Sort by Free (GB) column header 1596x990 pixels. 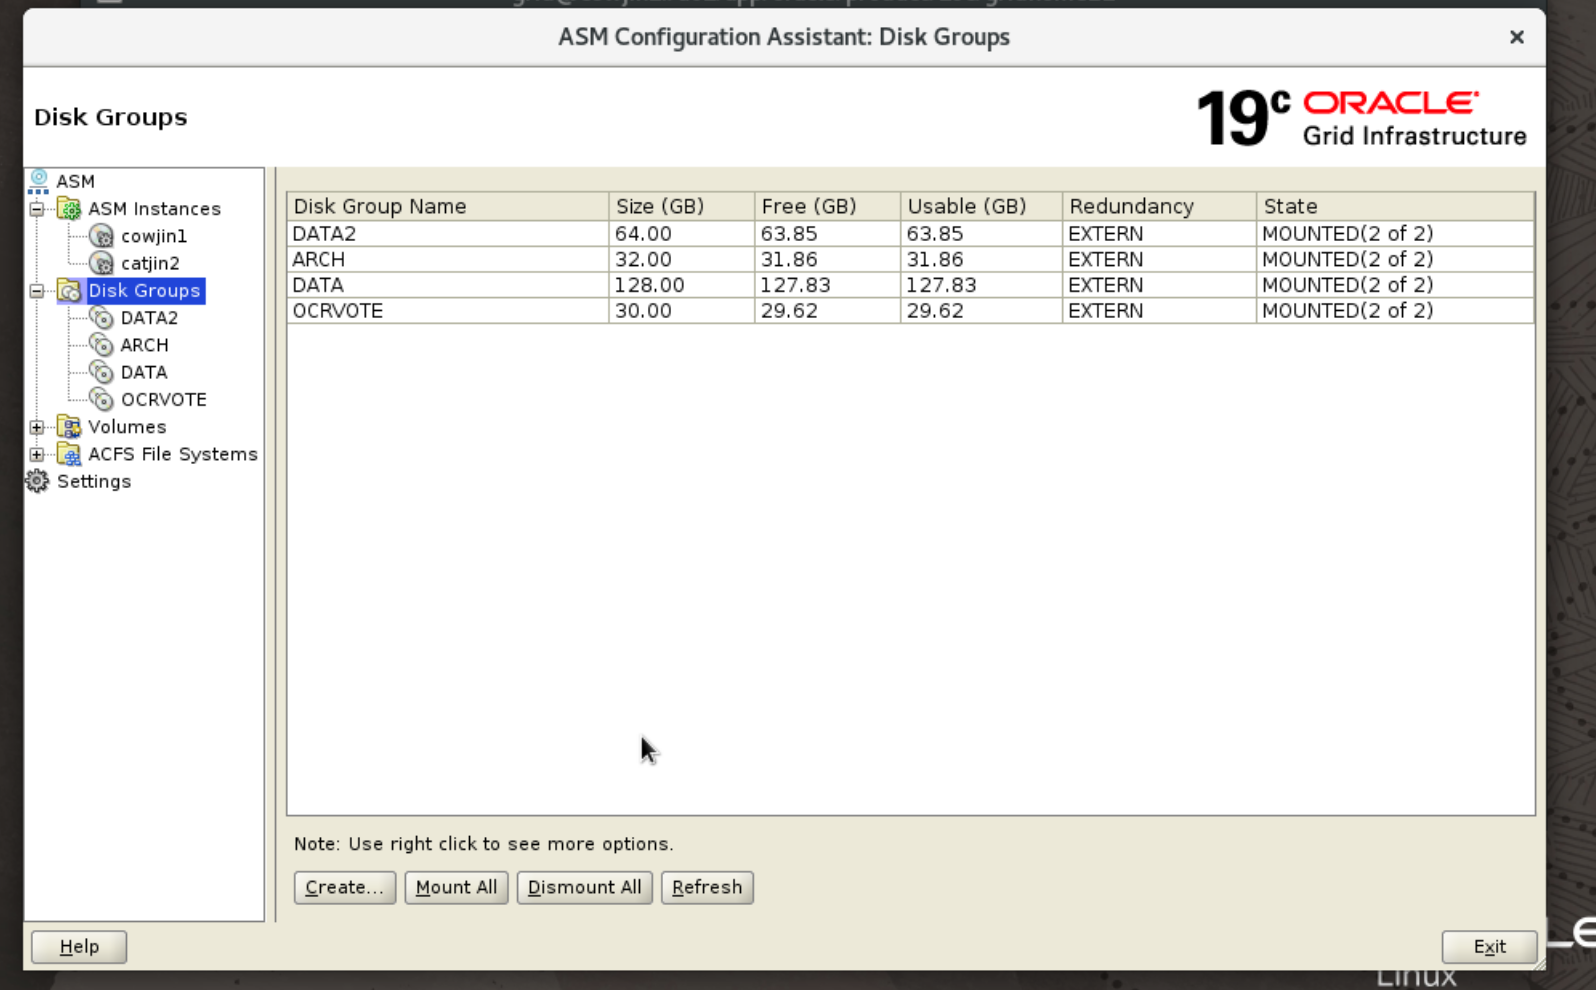pos(827,206)
